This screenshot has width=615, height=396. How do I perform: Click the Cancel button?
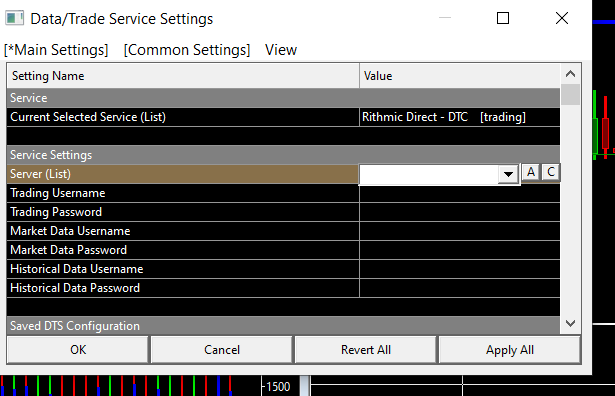click(x=222, y=350)
